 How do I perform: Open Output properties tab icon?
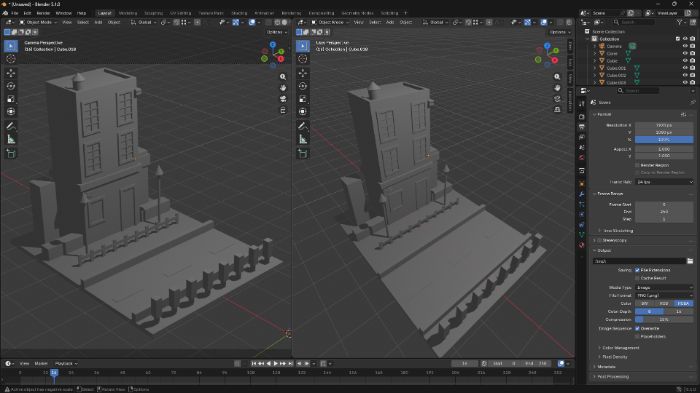pos(582,127)
